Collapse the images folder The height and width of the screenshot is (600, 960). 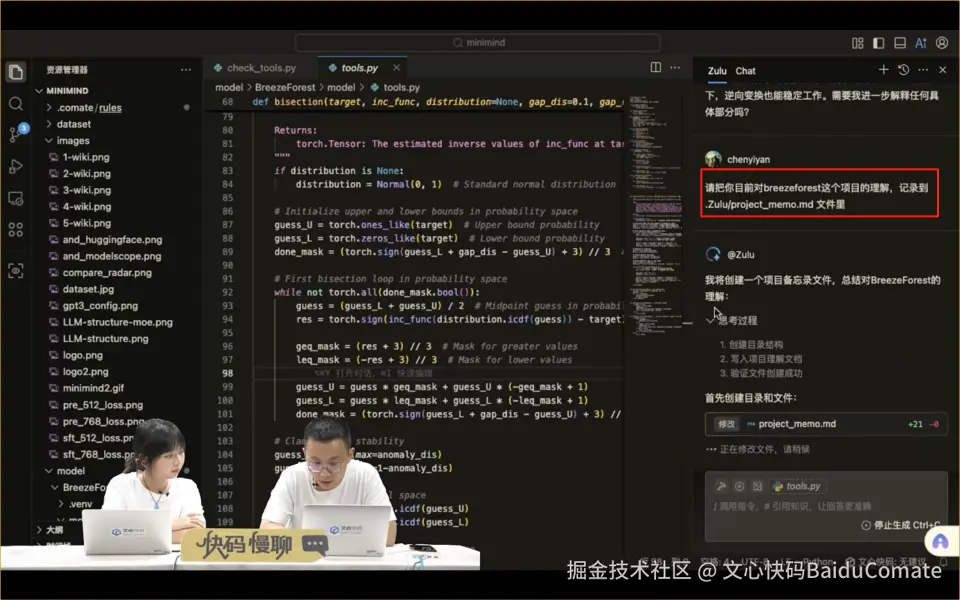point(73,141)
